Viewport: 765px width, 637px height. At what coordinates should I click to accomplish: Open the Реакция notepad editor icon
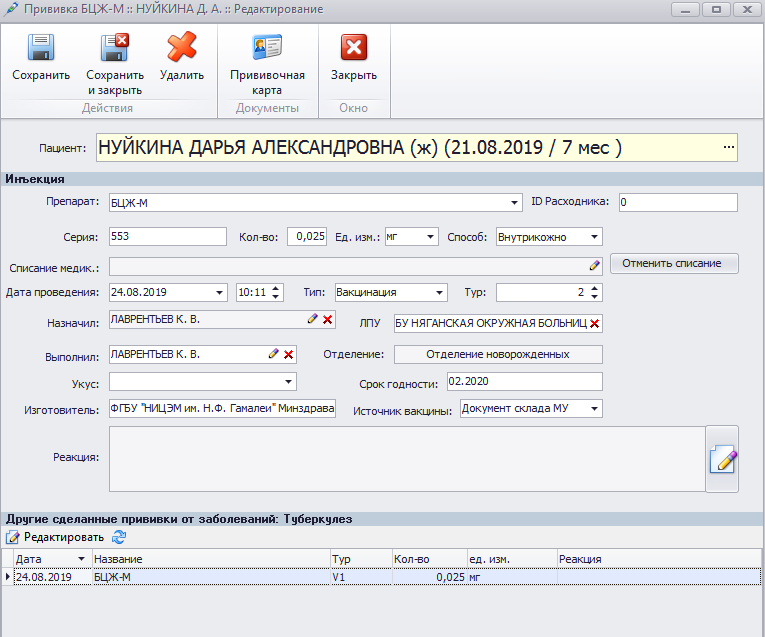(x=722, y=459)
